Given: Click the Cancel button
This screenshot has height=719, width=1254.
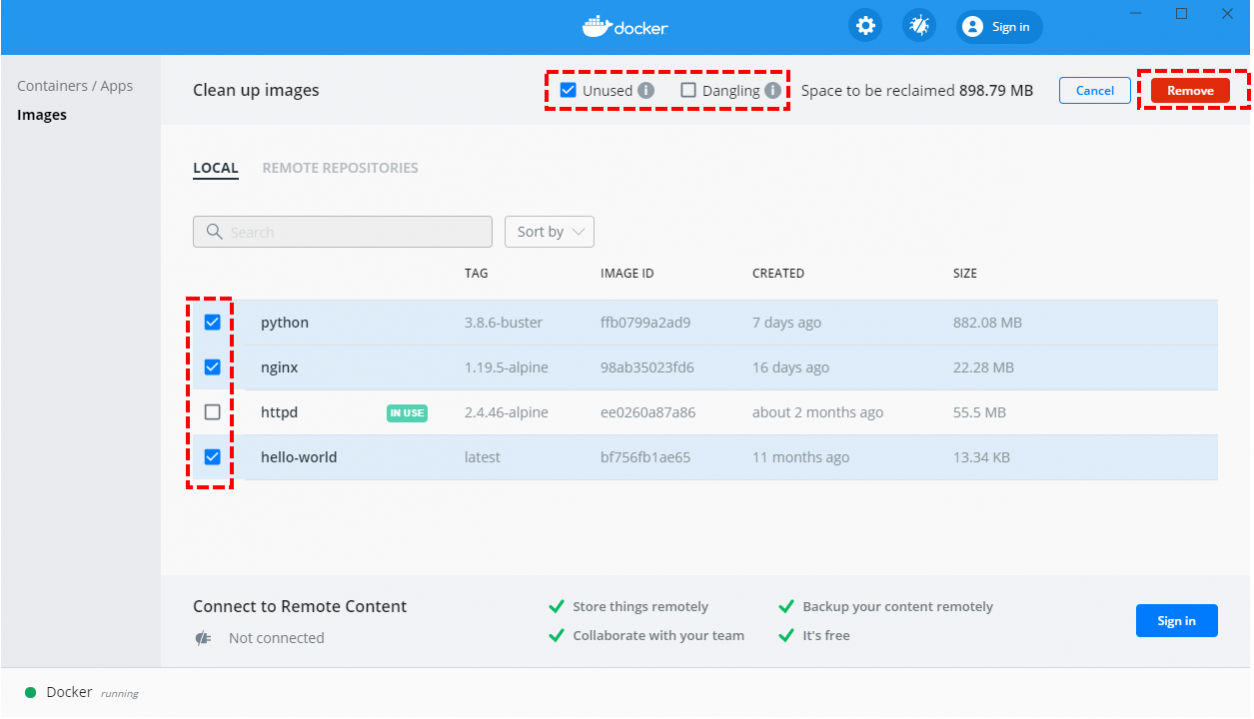Looking at the screenshot, I should point(1095,90).
